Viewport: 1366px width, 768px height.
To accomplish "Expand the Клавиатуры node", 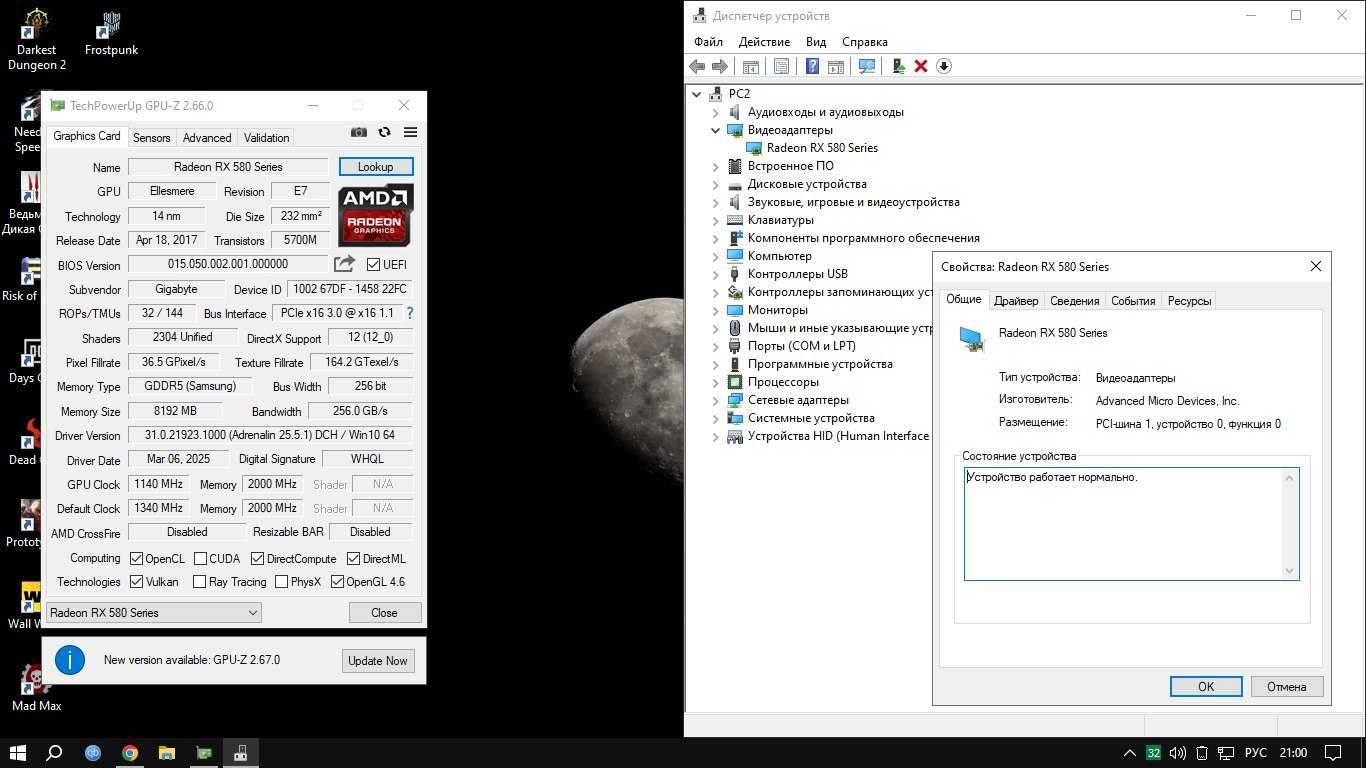I will [716, 220].
